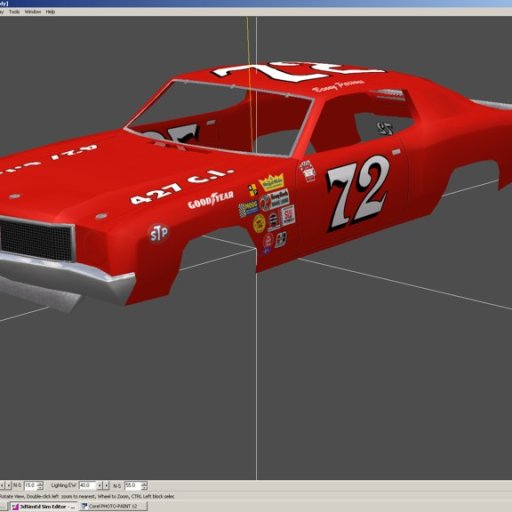Viewport: 512px width, 512px height.
Task: Open the Help menu
Action: pyautogui.click(x=50, y=12)
